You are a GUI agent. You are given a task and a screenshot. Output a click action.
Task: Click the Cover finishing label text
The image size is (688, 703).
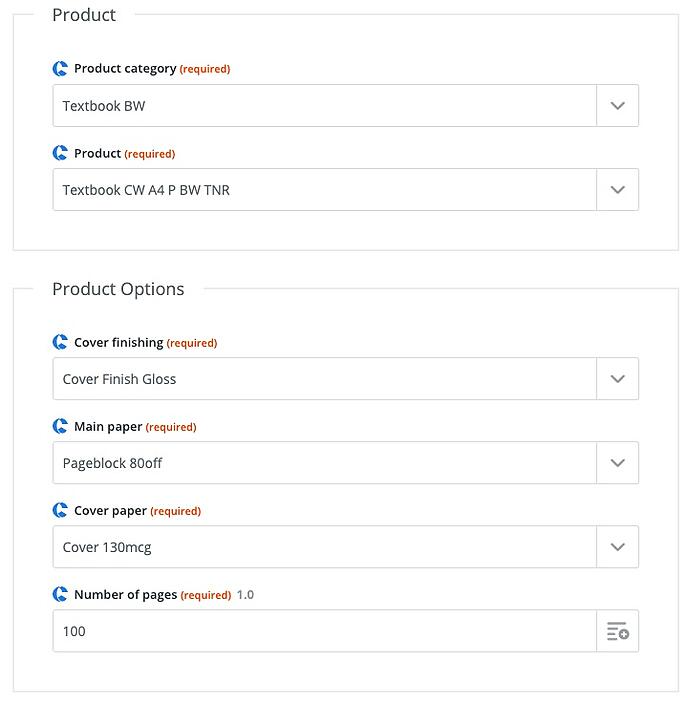119,343
